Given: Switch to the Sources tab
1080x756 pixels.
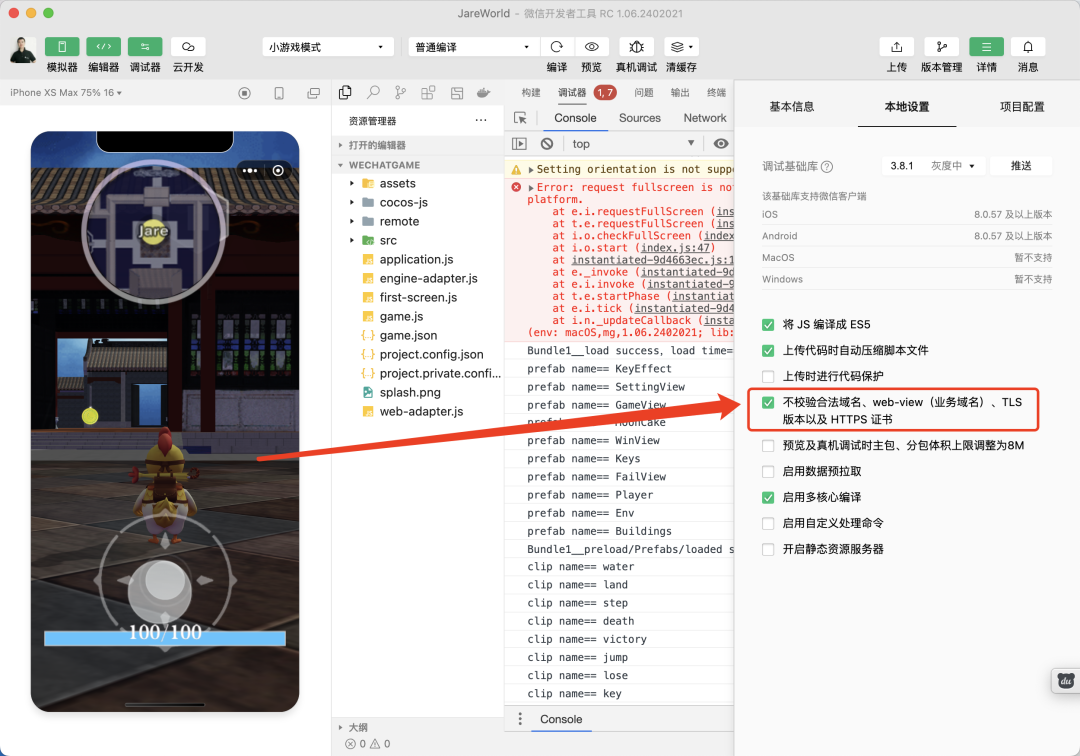Looking at the screenshot, I should (x=639, y=118).
